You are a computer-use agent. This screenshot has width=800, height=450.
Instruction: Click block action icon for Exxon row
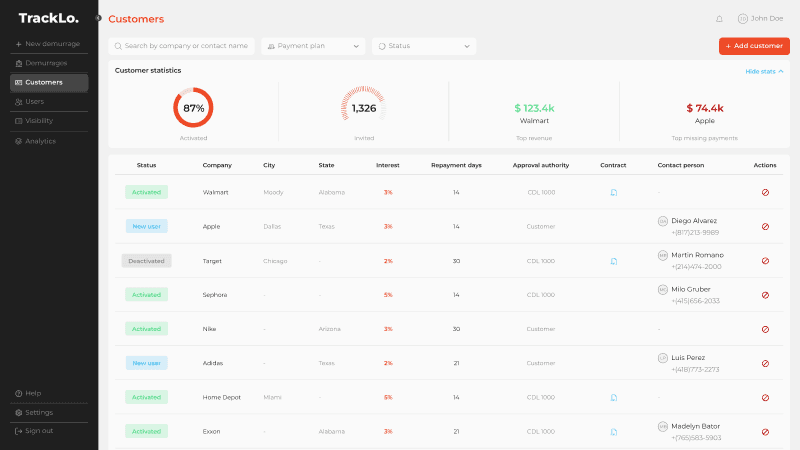point(765,432)
